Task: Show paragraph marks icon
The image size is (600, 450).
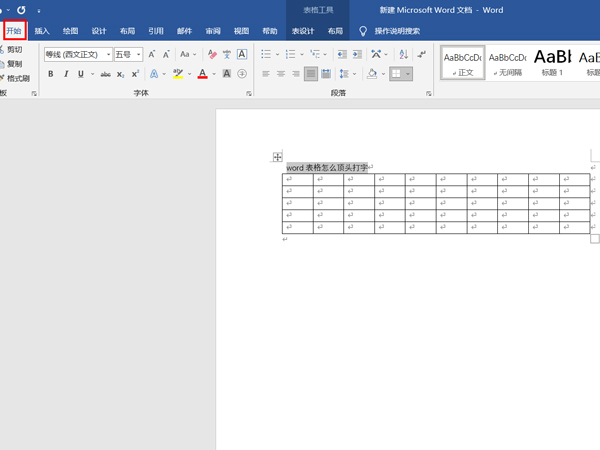Action: click(x=421, y=55)
